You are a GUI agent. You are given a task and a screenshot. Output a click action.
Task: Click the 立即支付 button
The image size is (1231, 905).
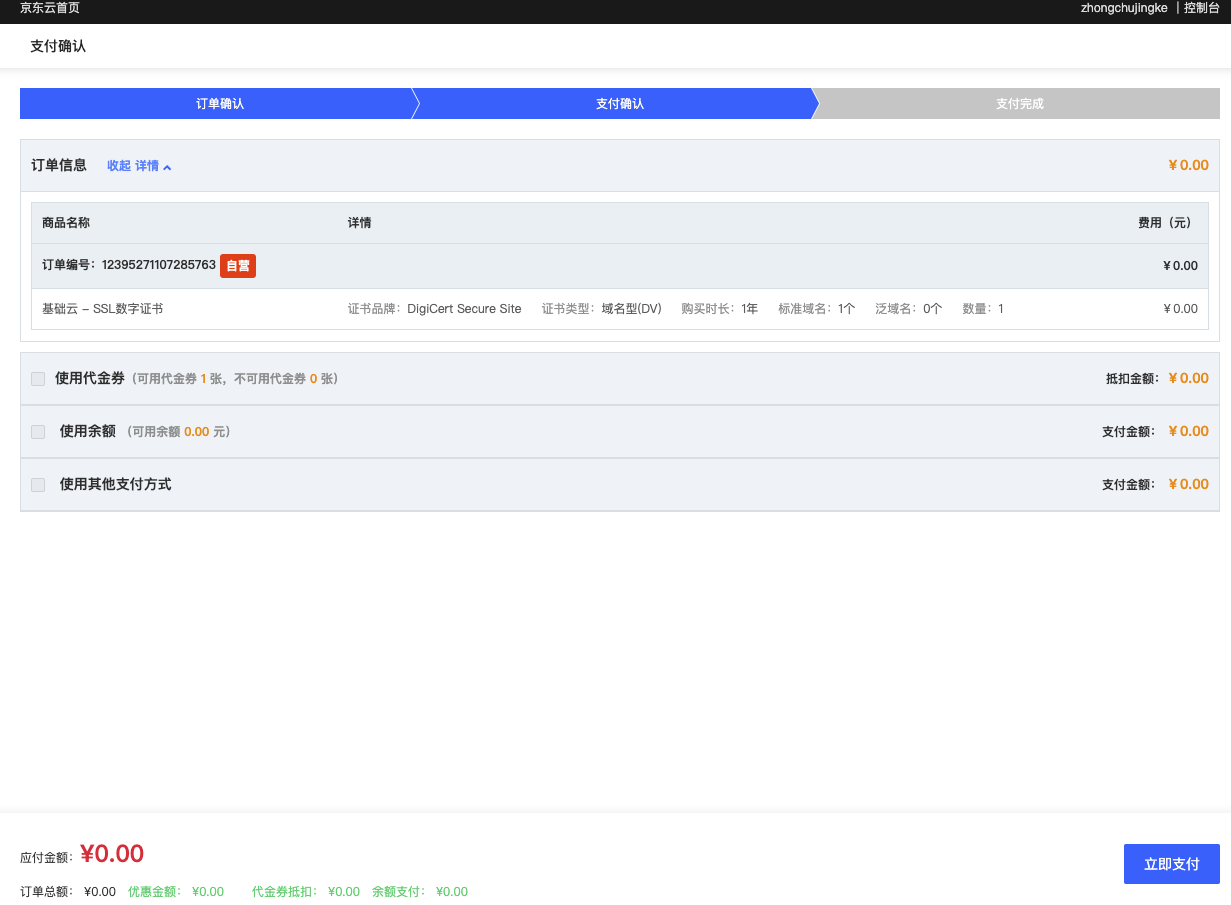pos(1171,864)
